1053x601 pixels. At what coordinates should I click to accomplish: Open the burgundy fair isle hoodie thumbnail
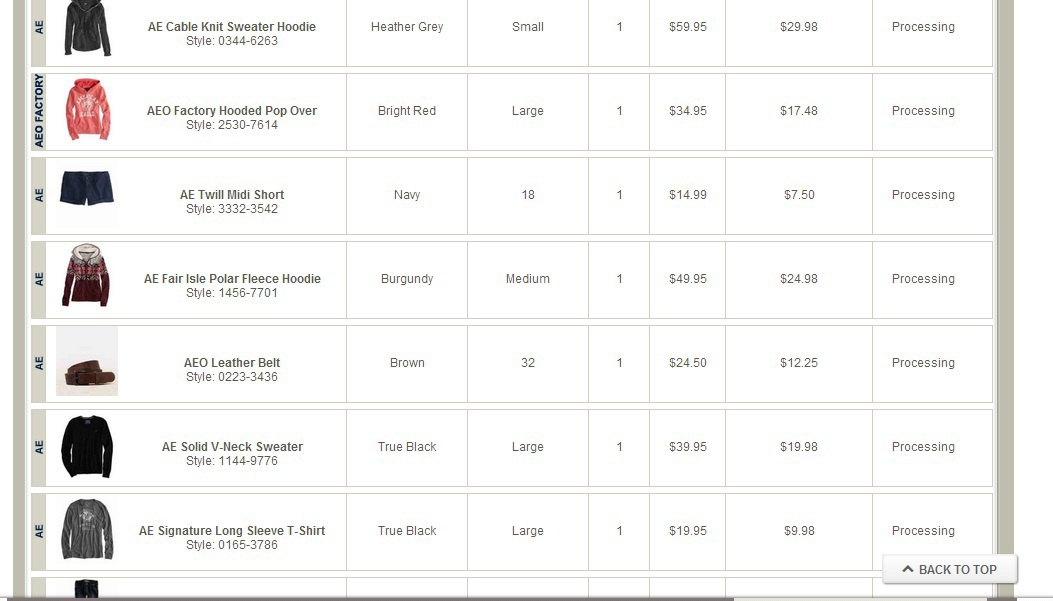click(87, 275)
